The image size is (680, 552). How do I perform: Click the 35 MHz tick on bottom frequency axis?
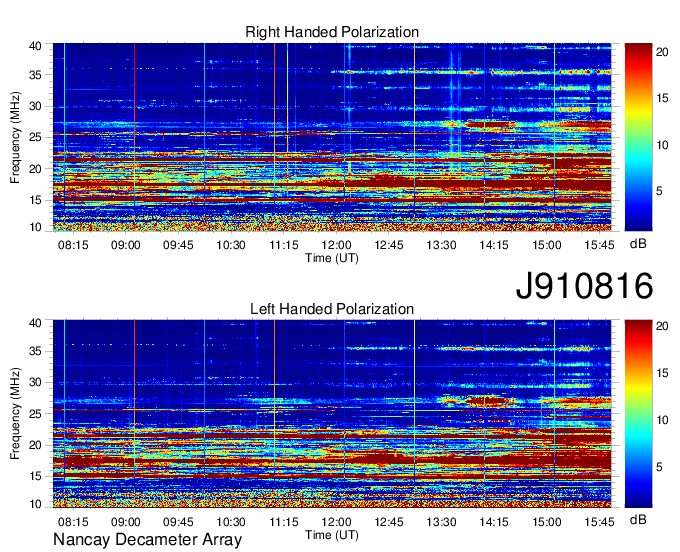pyautogui.click(x=35, y=351)
